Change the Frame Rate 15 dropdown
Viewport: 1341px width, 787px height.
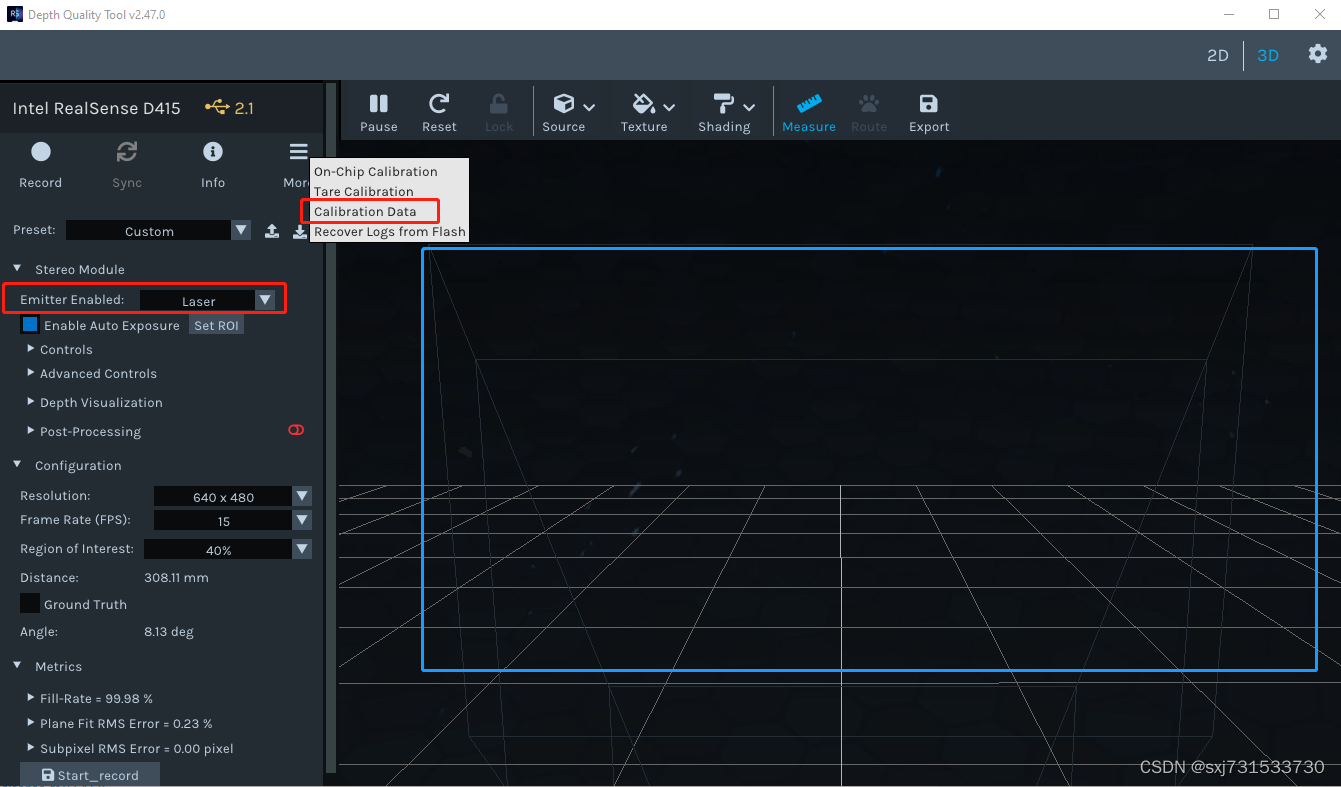(233, 521)
